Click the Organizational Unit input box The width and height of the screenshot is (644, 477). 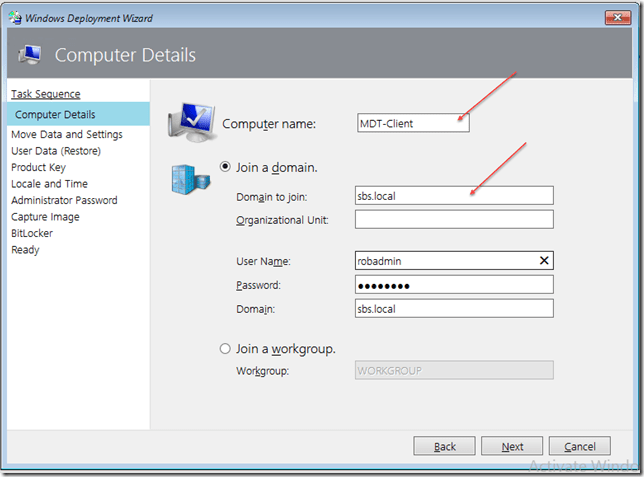point(454,219)
